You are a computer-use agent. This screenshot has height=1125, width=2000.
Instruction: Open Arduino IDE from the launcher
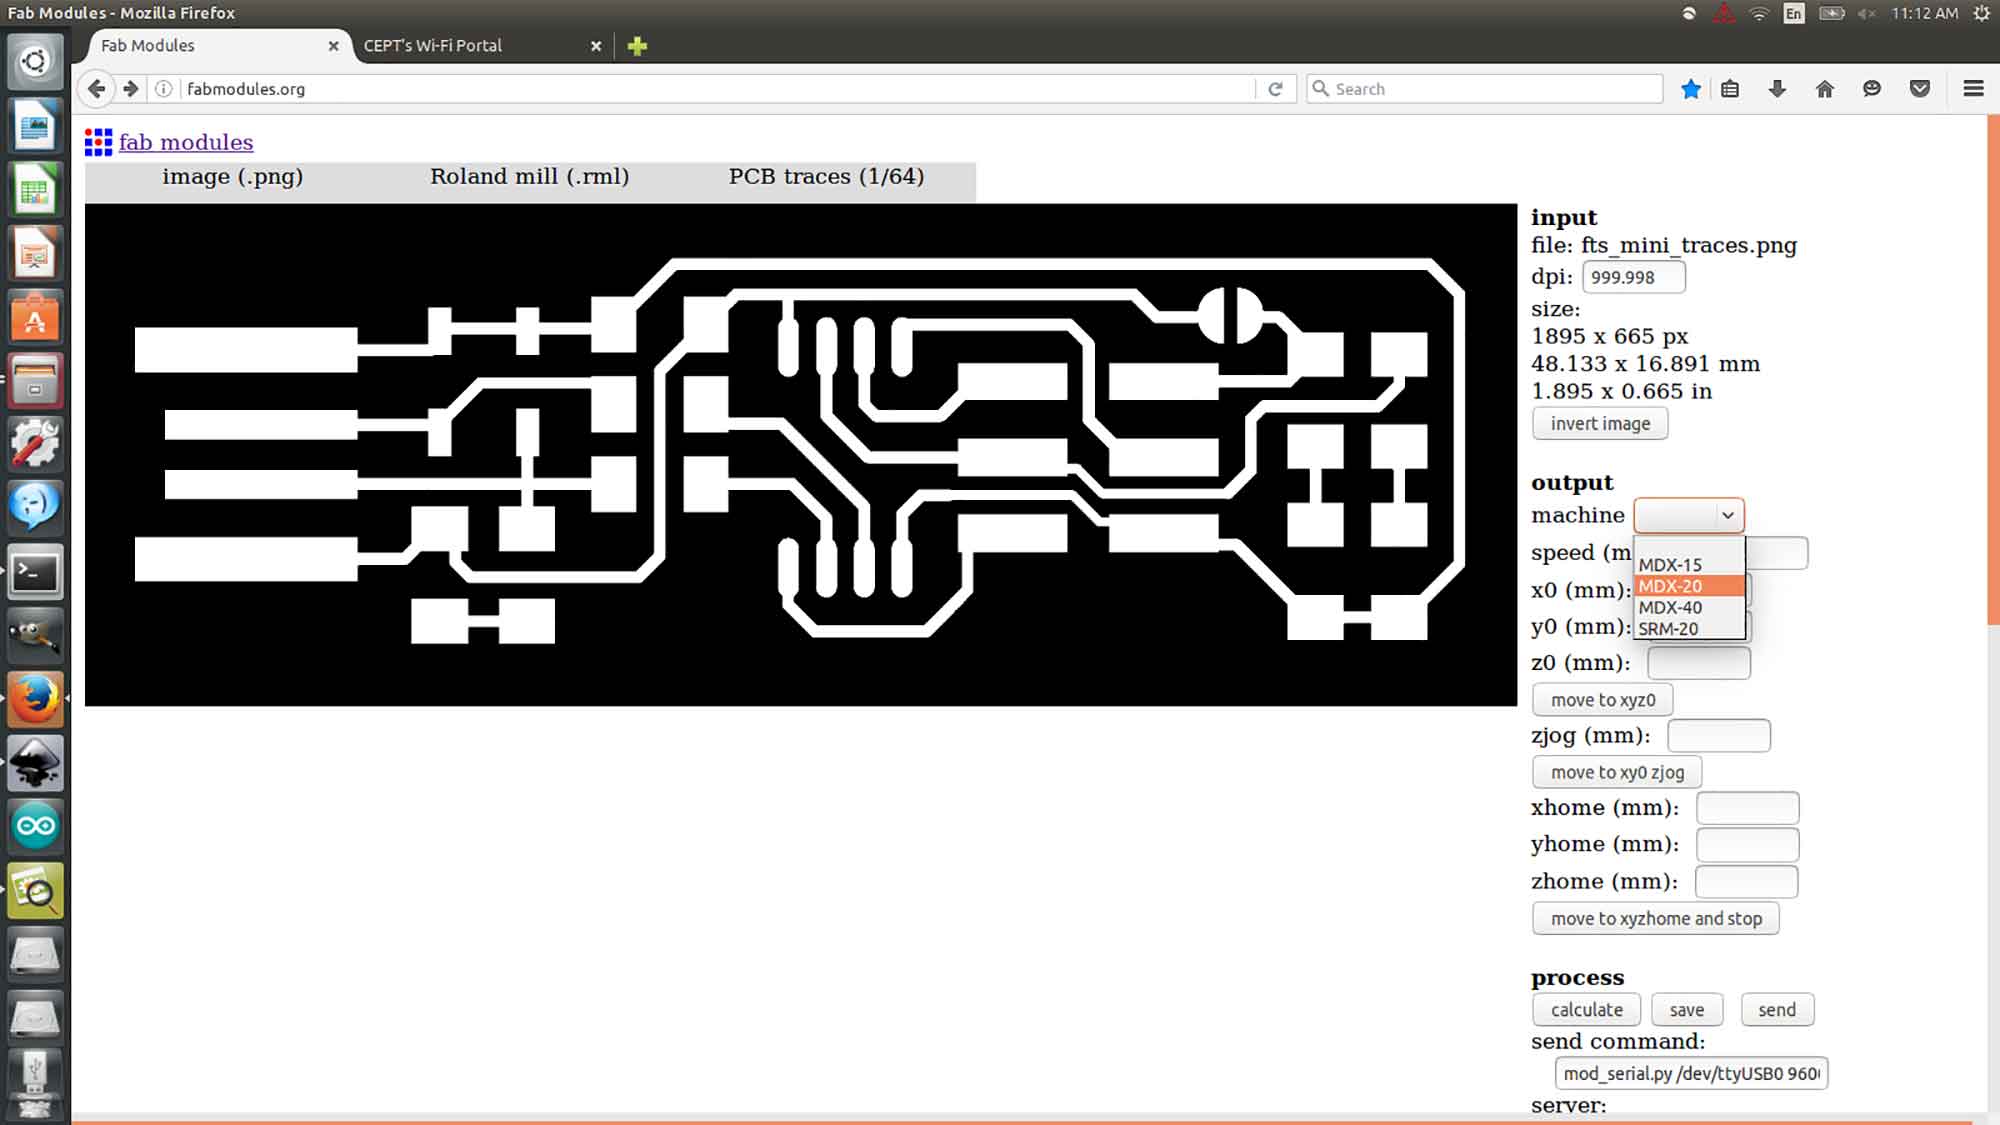35,826
